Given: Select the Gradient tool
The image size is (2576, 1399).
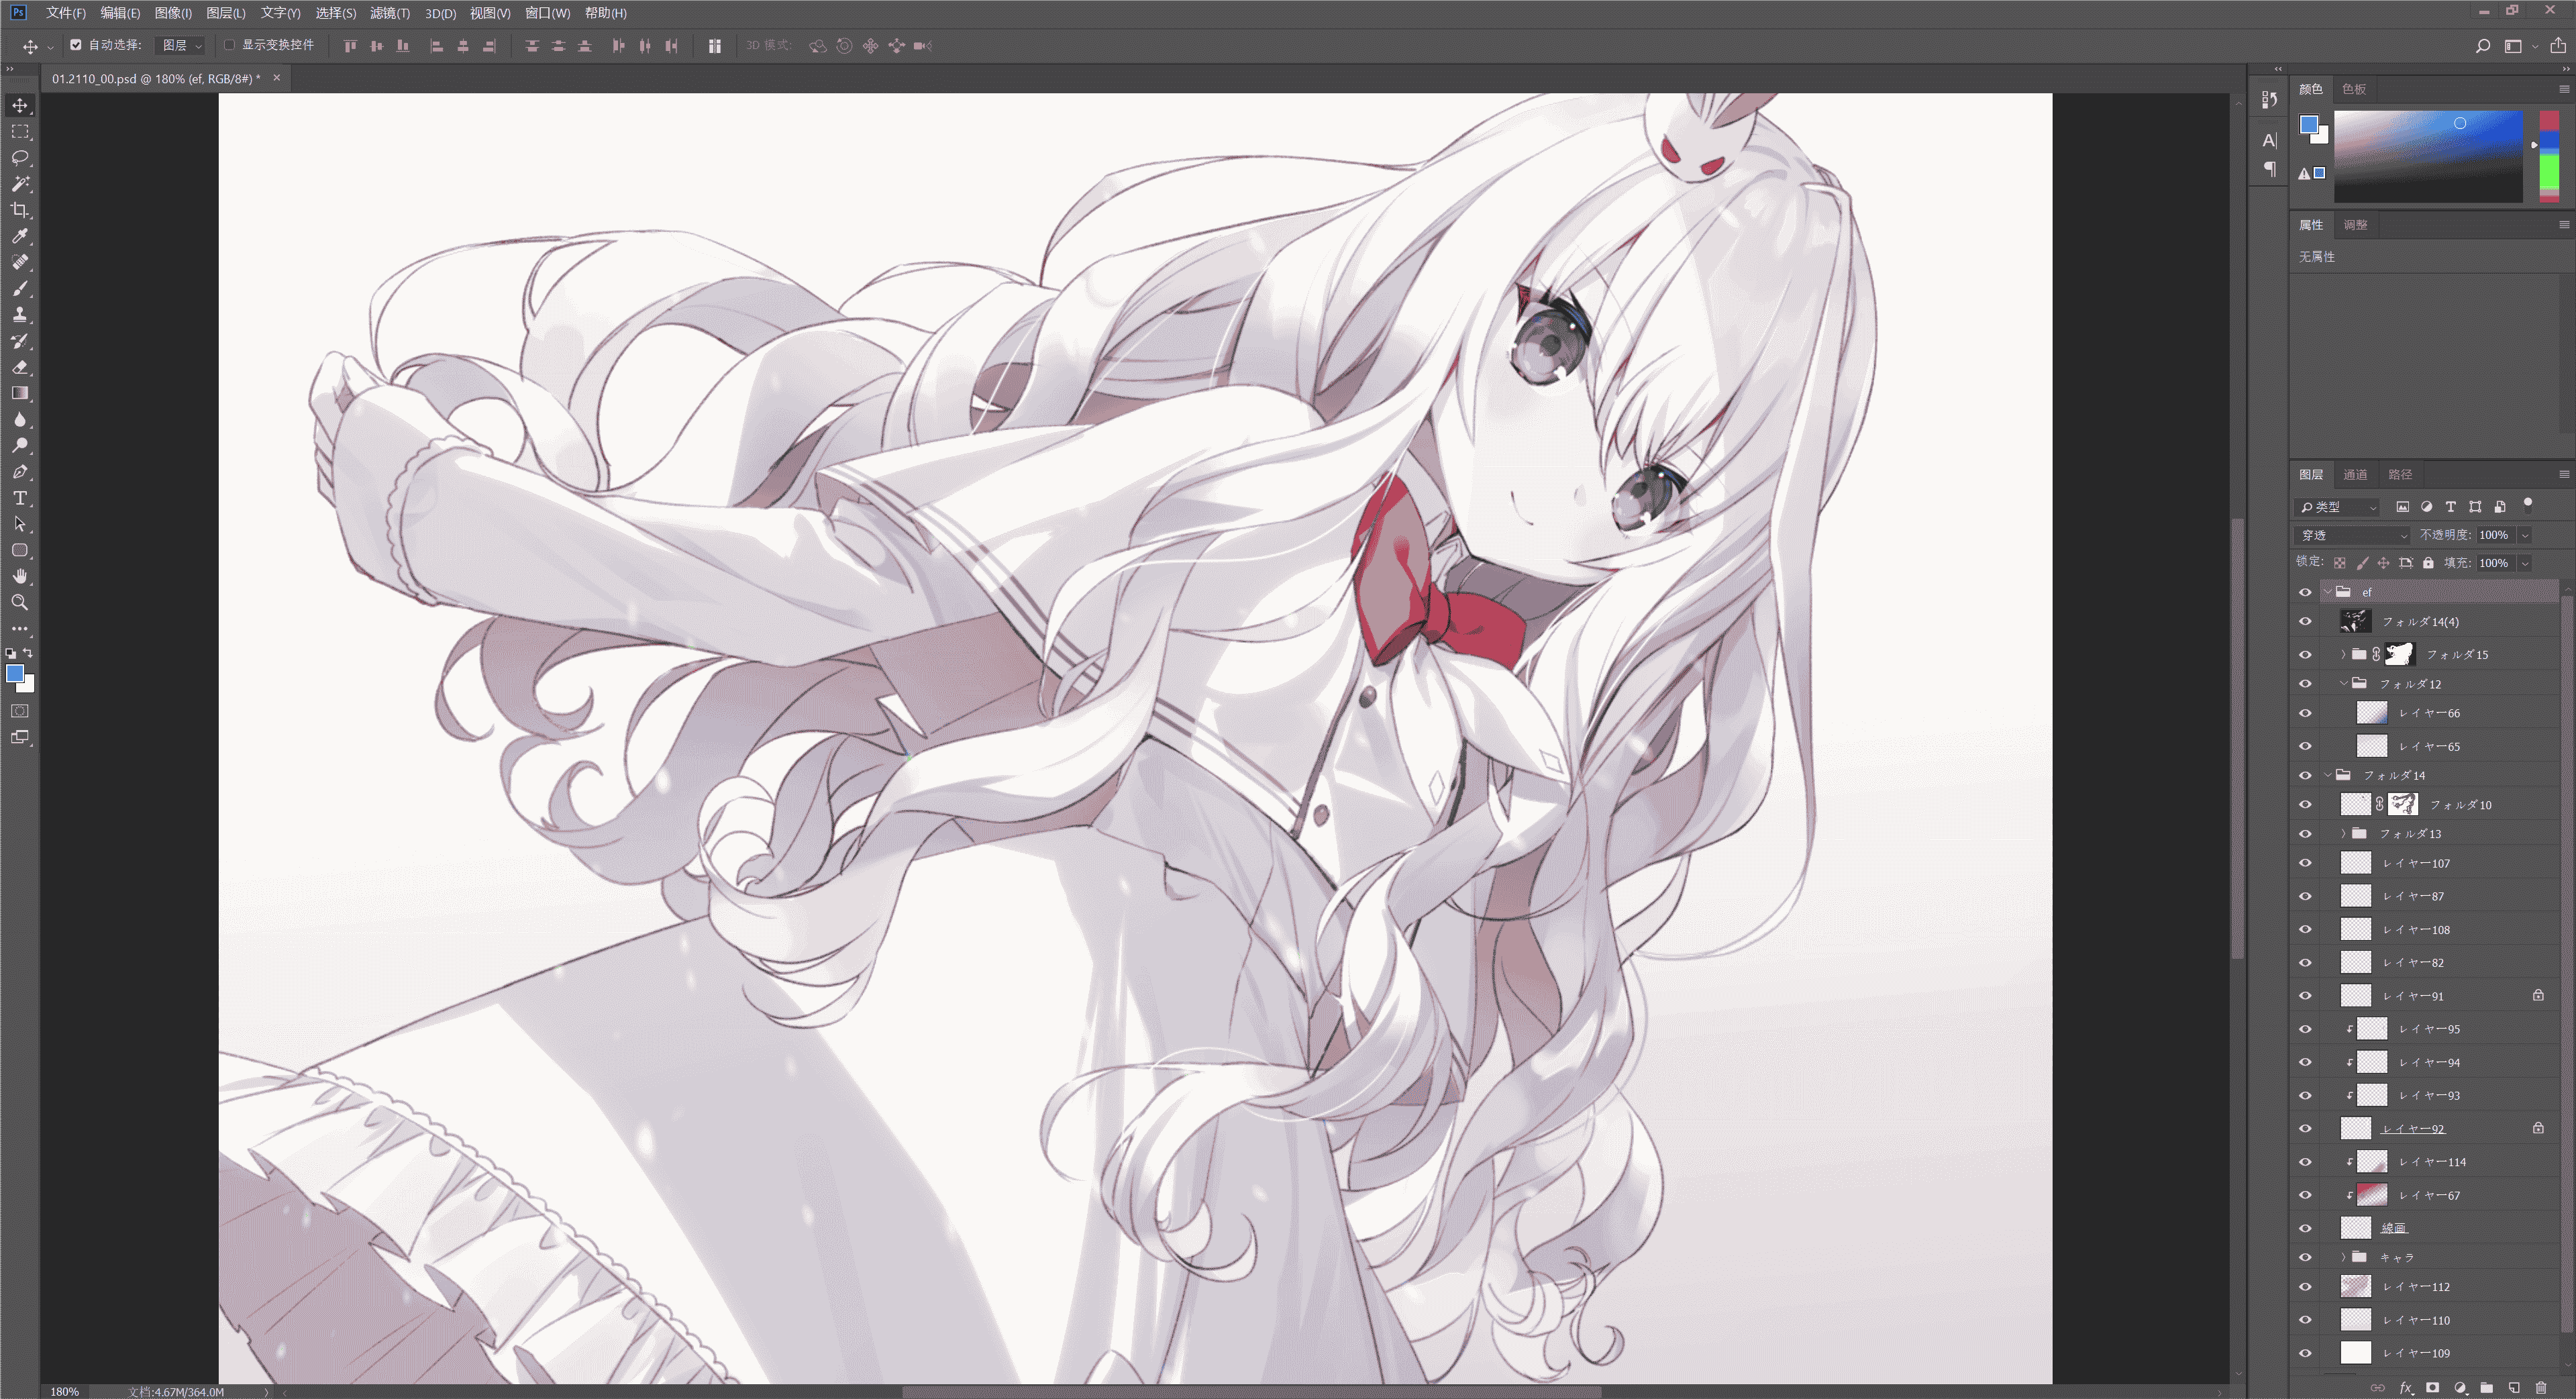Looking at the screenshot, I should click(x=20, y=393).
